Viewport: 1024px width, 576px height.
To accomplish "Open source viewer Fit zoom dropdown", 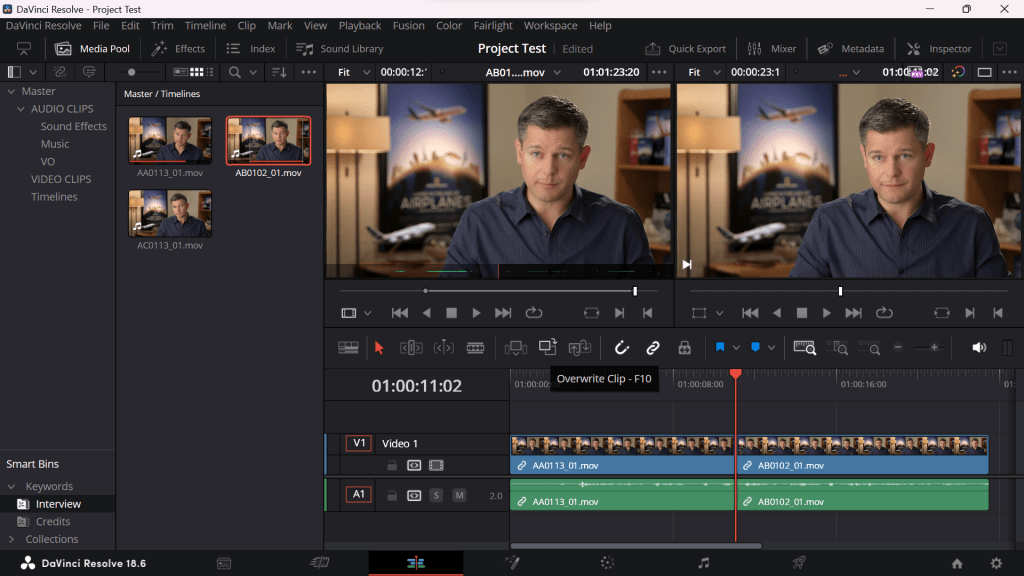I will point(353,72).
